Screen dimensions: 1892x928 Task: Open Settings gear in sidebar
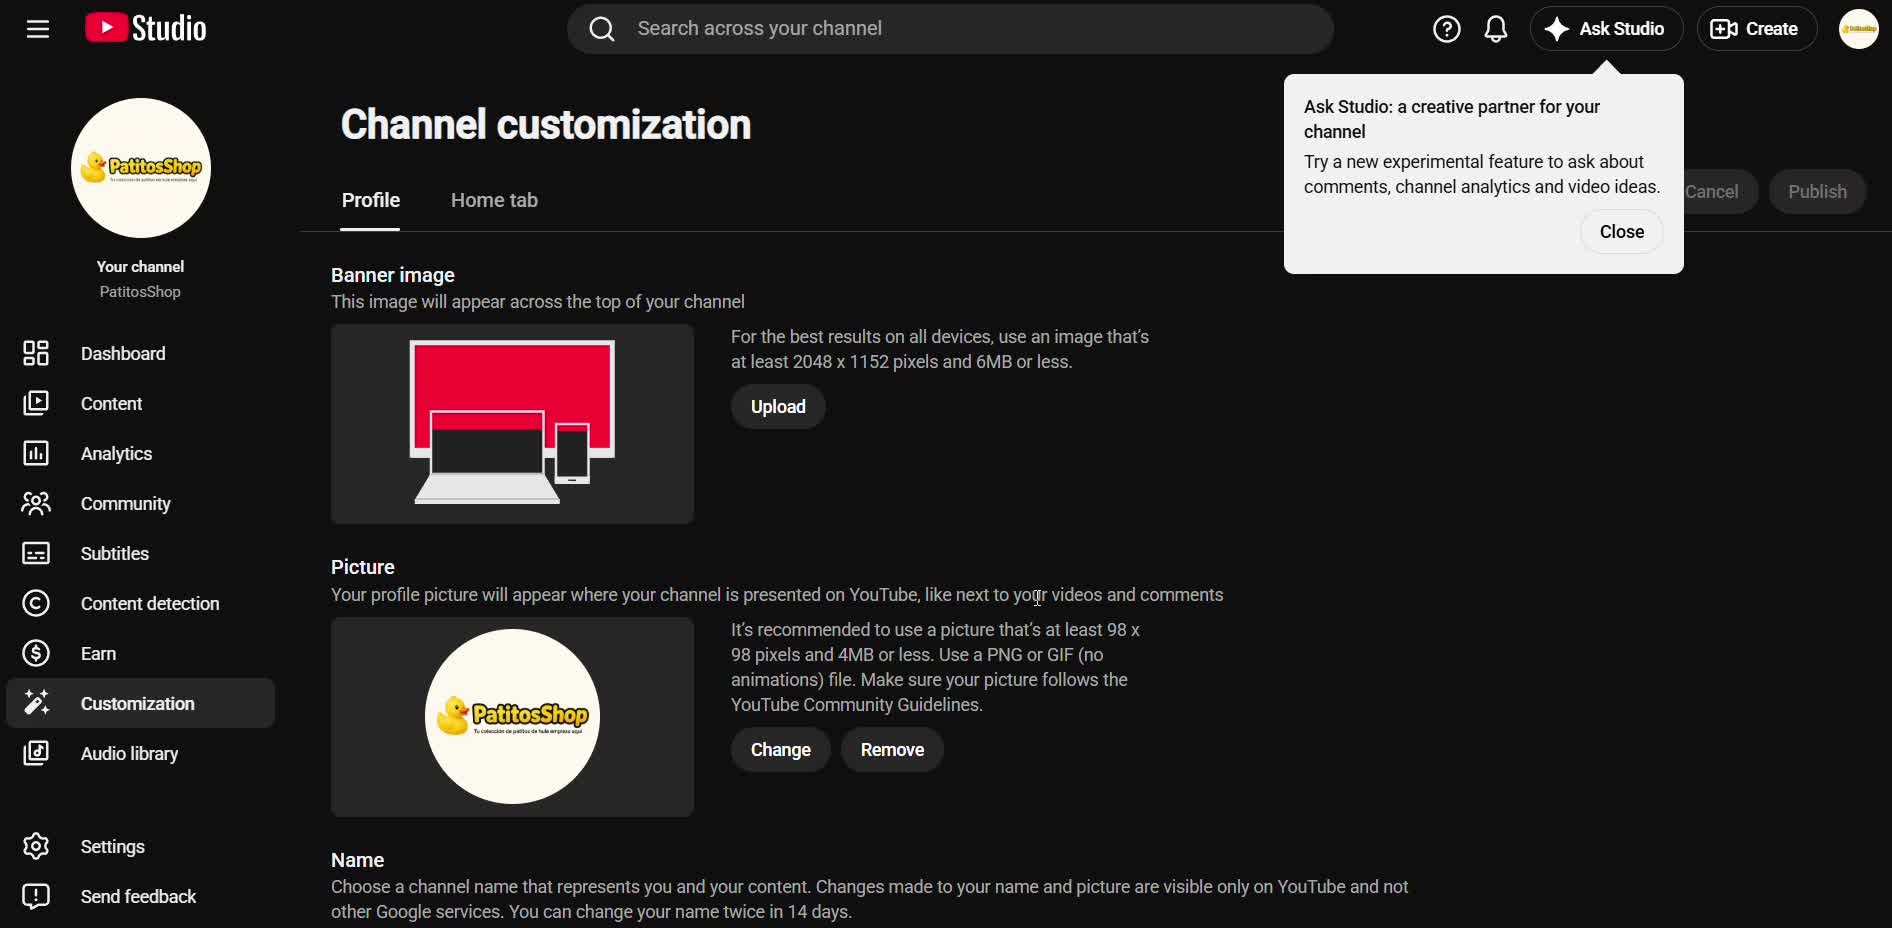click(x=140, y=846)
